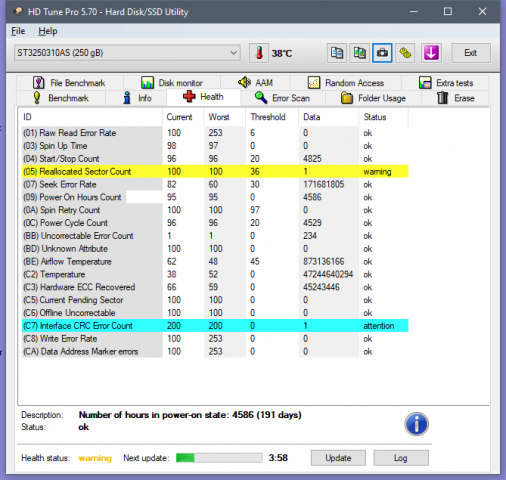The width and height of the screenshot is (506, 480).
Task: Select the Interface CRC Error Count row
Action: [215, 326]
